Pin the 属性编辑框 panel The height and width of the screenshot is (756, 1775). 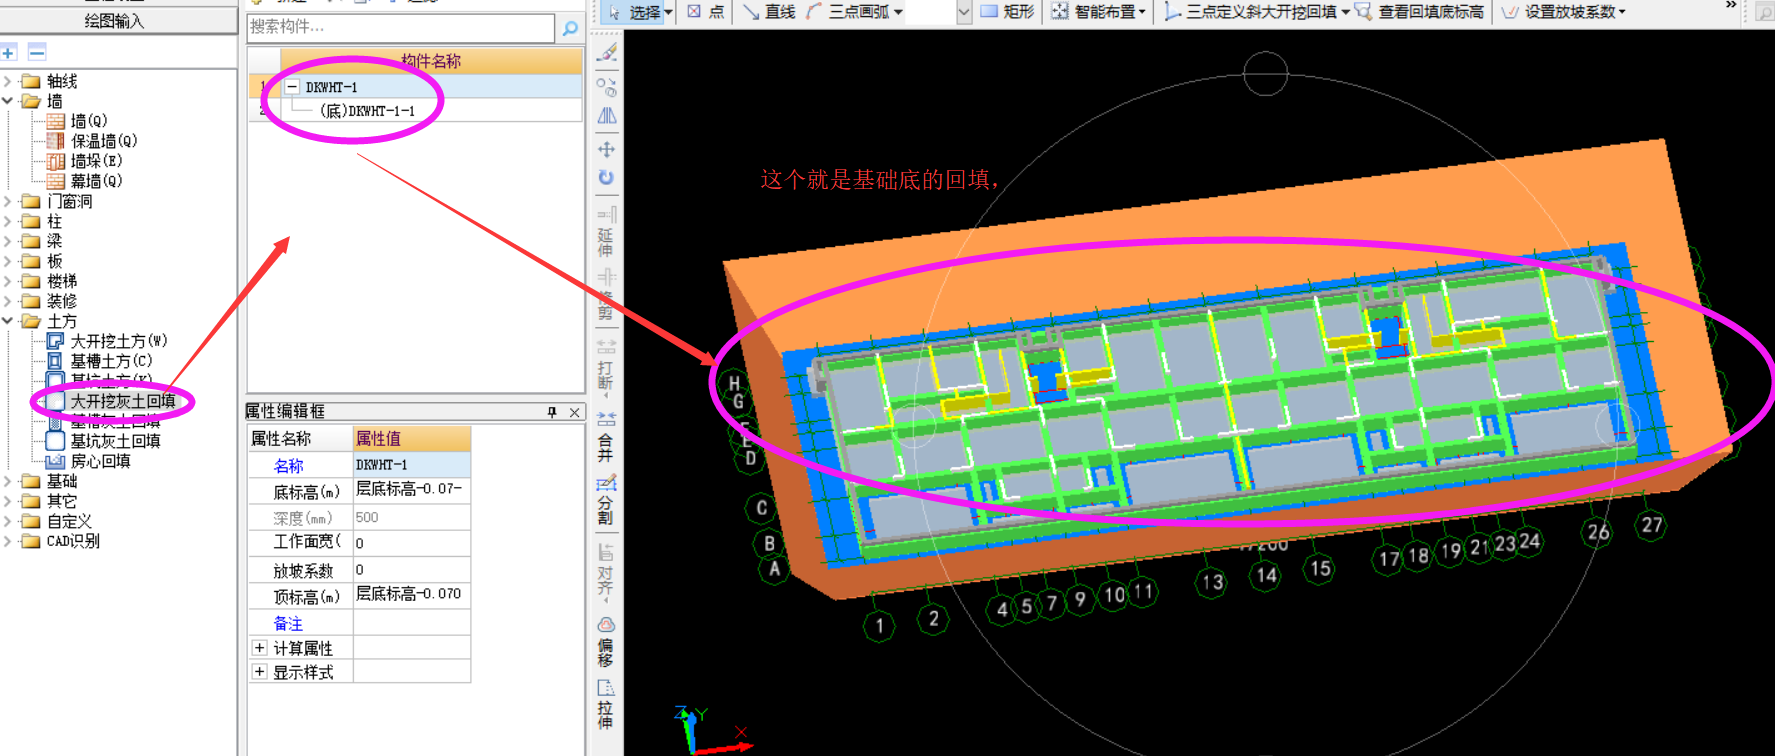(552, 412)
